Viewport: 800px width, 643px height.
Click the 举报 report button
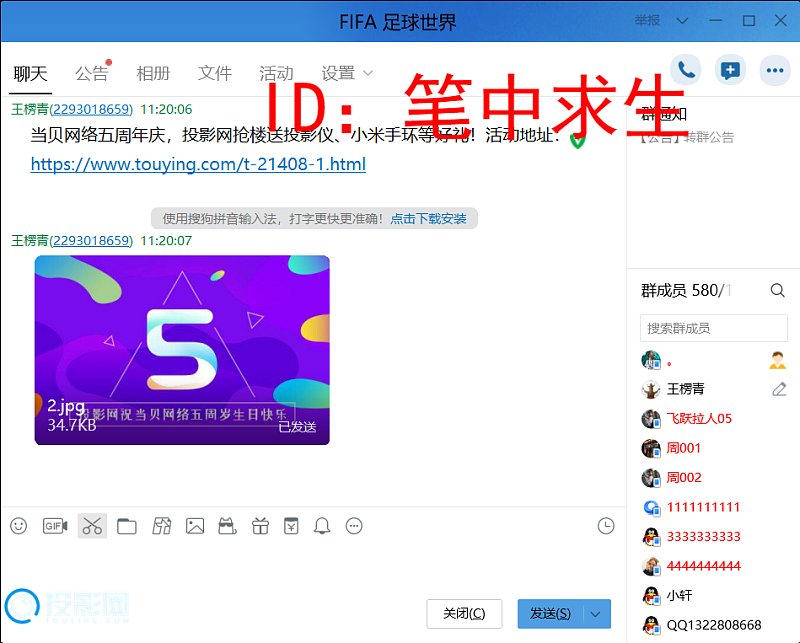(x=647, y=20)
